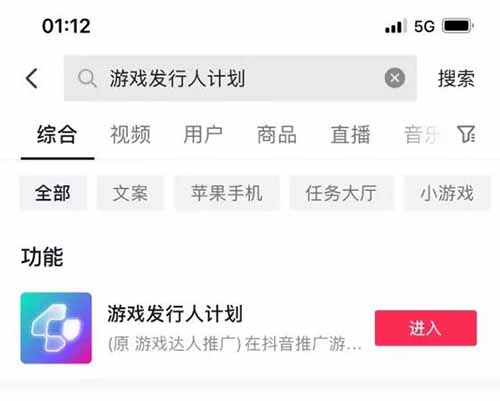Tap the back arrow icon
The height and width of the screenshot is (401, 500).
(x=32, y=79)
